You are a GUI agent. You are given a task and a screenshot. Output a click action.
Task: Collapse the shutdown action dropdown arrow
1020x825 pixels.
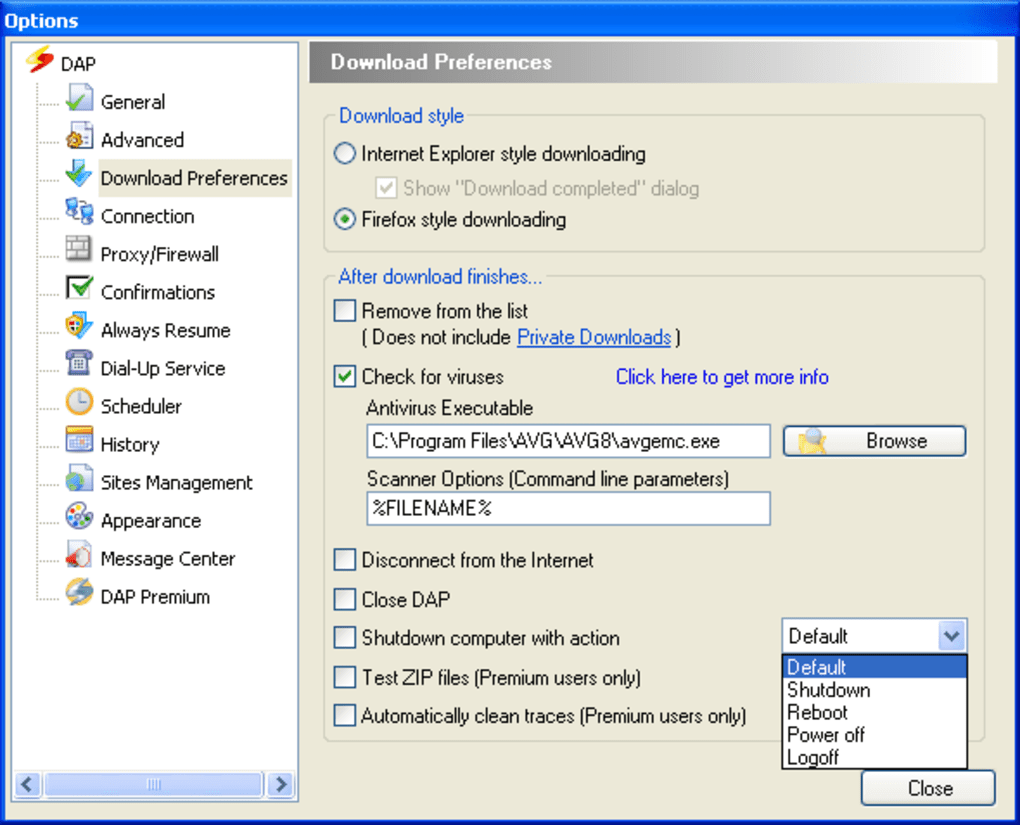[952, 636]
